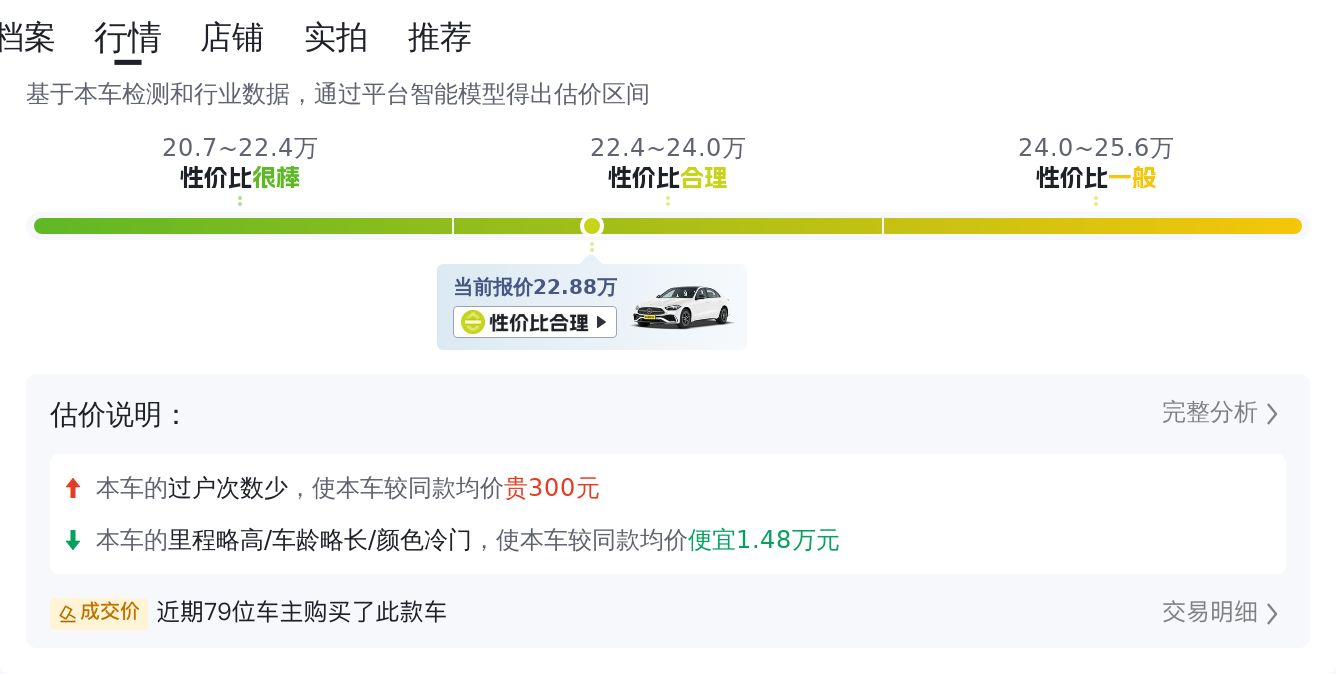Click the 便宜1.48万元 text

764,541
